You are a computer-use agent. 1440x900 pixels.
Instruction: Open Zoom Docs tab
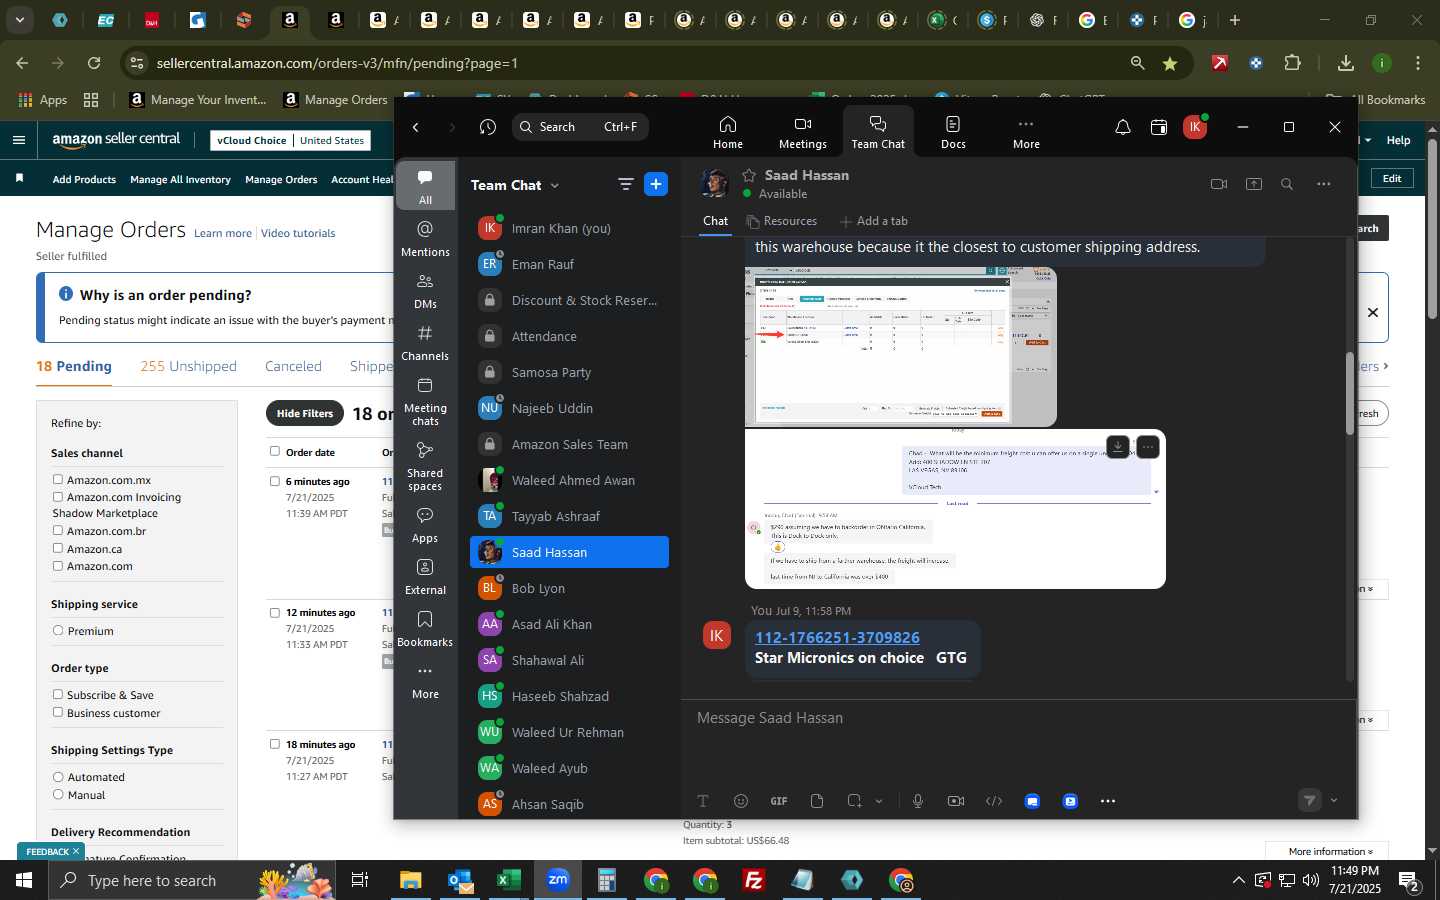click(x=953, y=131)
